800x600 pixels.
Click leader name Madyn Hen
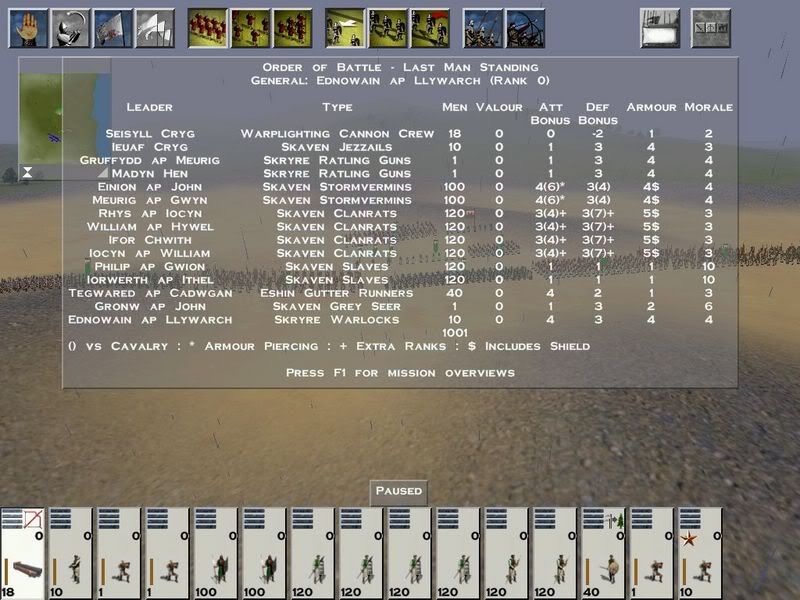click(x=149, y=173)
